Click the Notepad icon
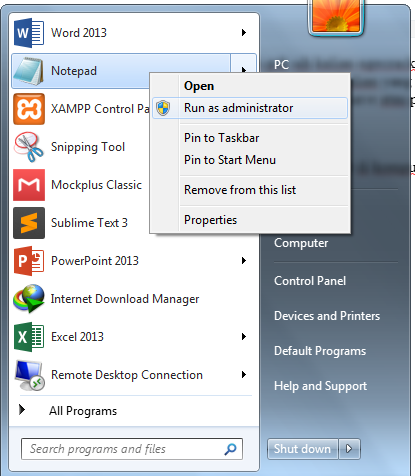Image resolution: width=415 pixels, height=476 pixels. [29, 71]
